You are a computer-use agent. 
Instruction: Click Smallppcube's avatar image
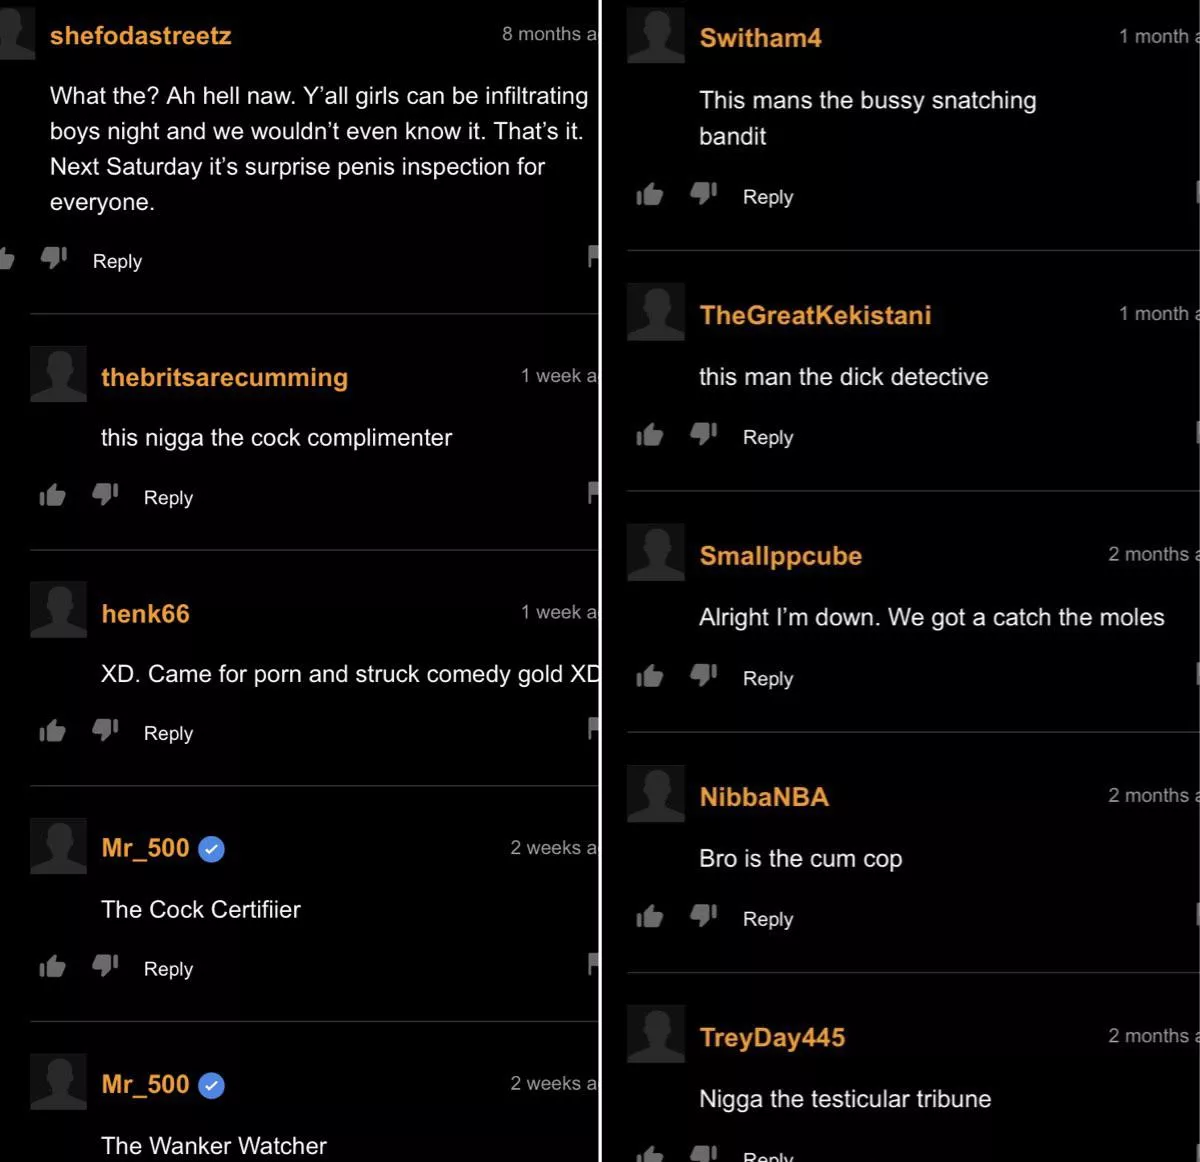pyautogui.click(x=655, y=552)
